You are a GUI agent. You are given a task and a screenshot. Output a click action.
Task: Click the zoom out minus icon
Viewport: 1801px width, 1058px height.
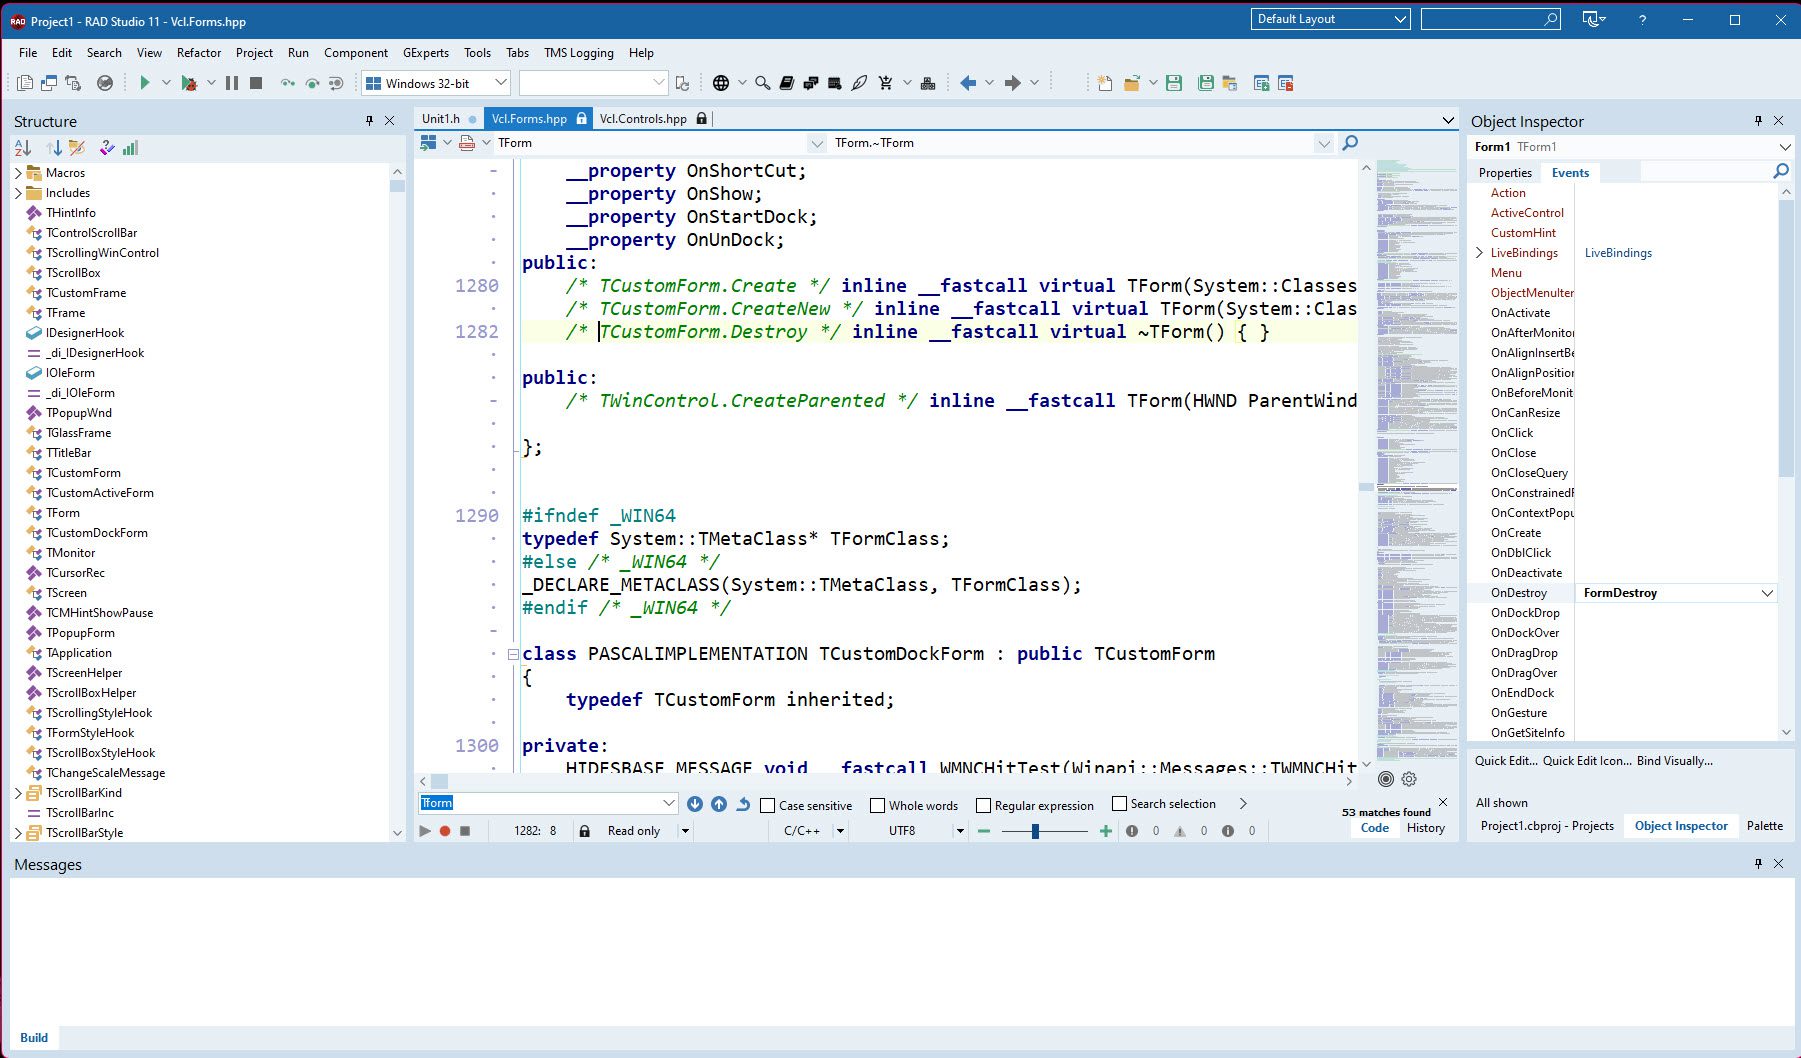984,831
